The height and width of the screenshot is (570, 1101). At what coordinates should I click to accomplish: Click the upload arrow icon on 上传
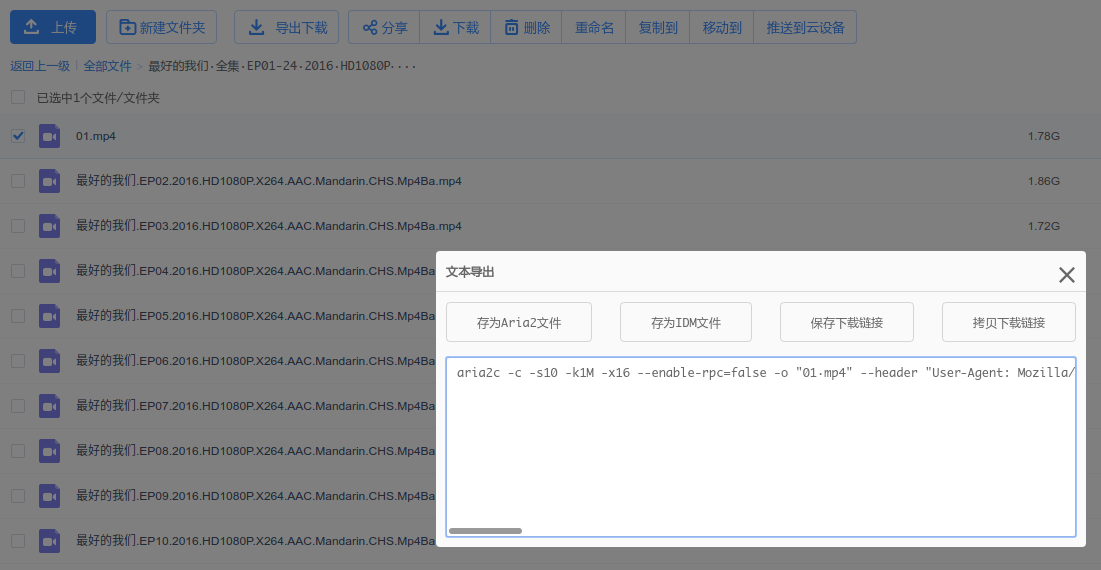click(x=31, y=27)
